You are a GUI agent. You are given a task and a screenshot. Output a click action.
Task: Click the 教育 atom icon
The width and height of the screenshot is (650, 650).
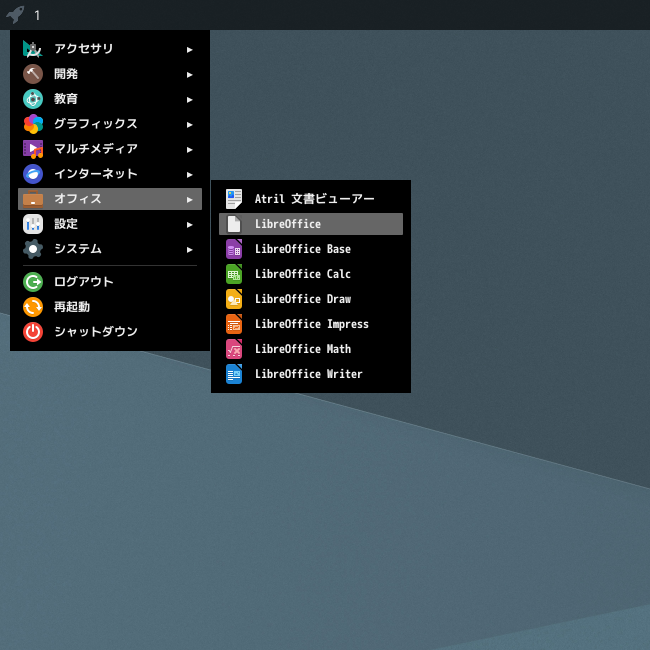[33, 99]
